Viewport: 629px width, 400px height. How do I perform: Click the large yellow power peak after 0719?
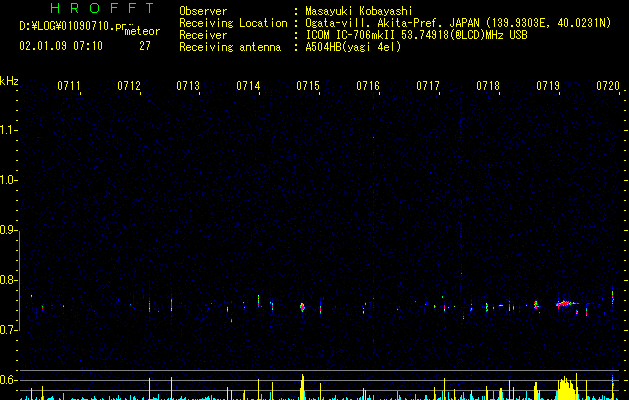pyautogui.click(x=566, y=388)
